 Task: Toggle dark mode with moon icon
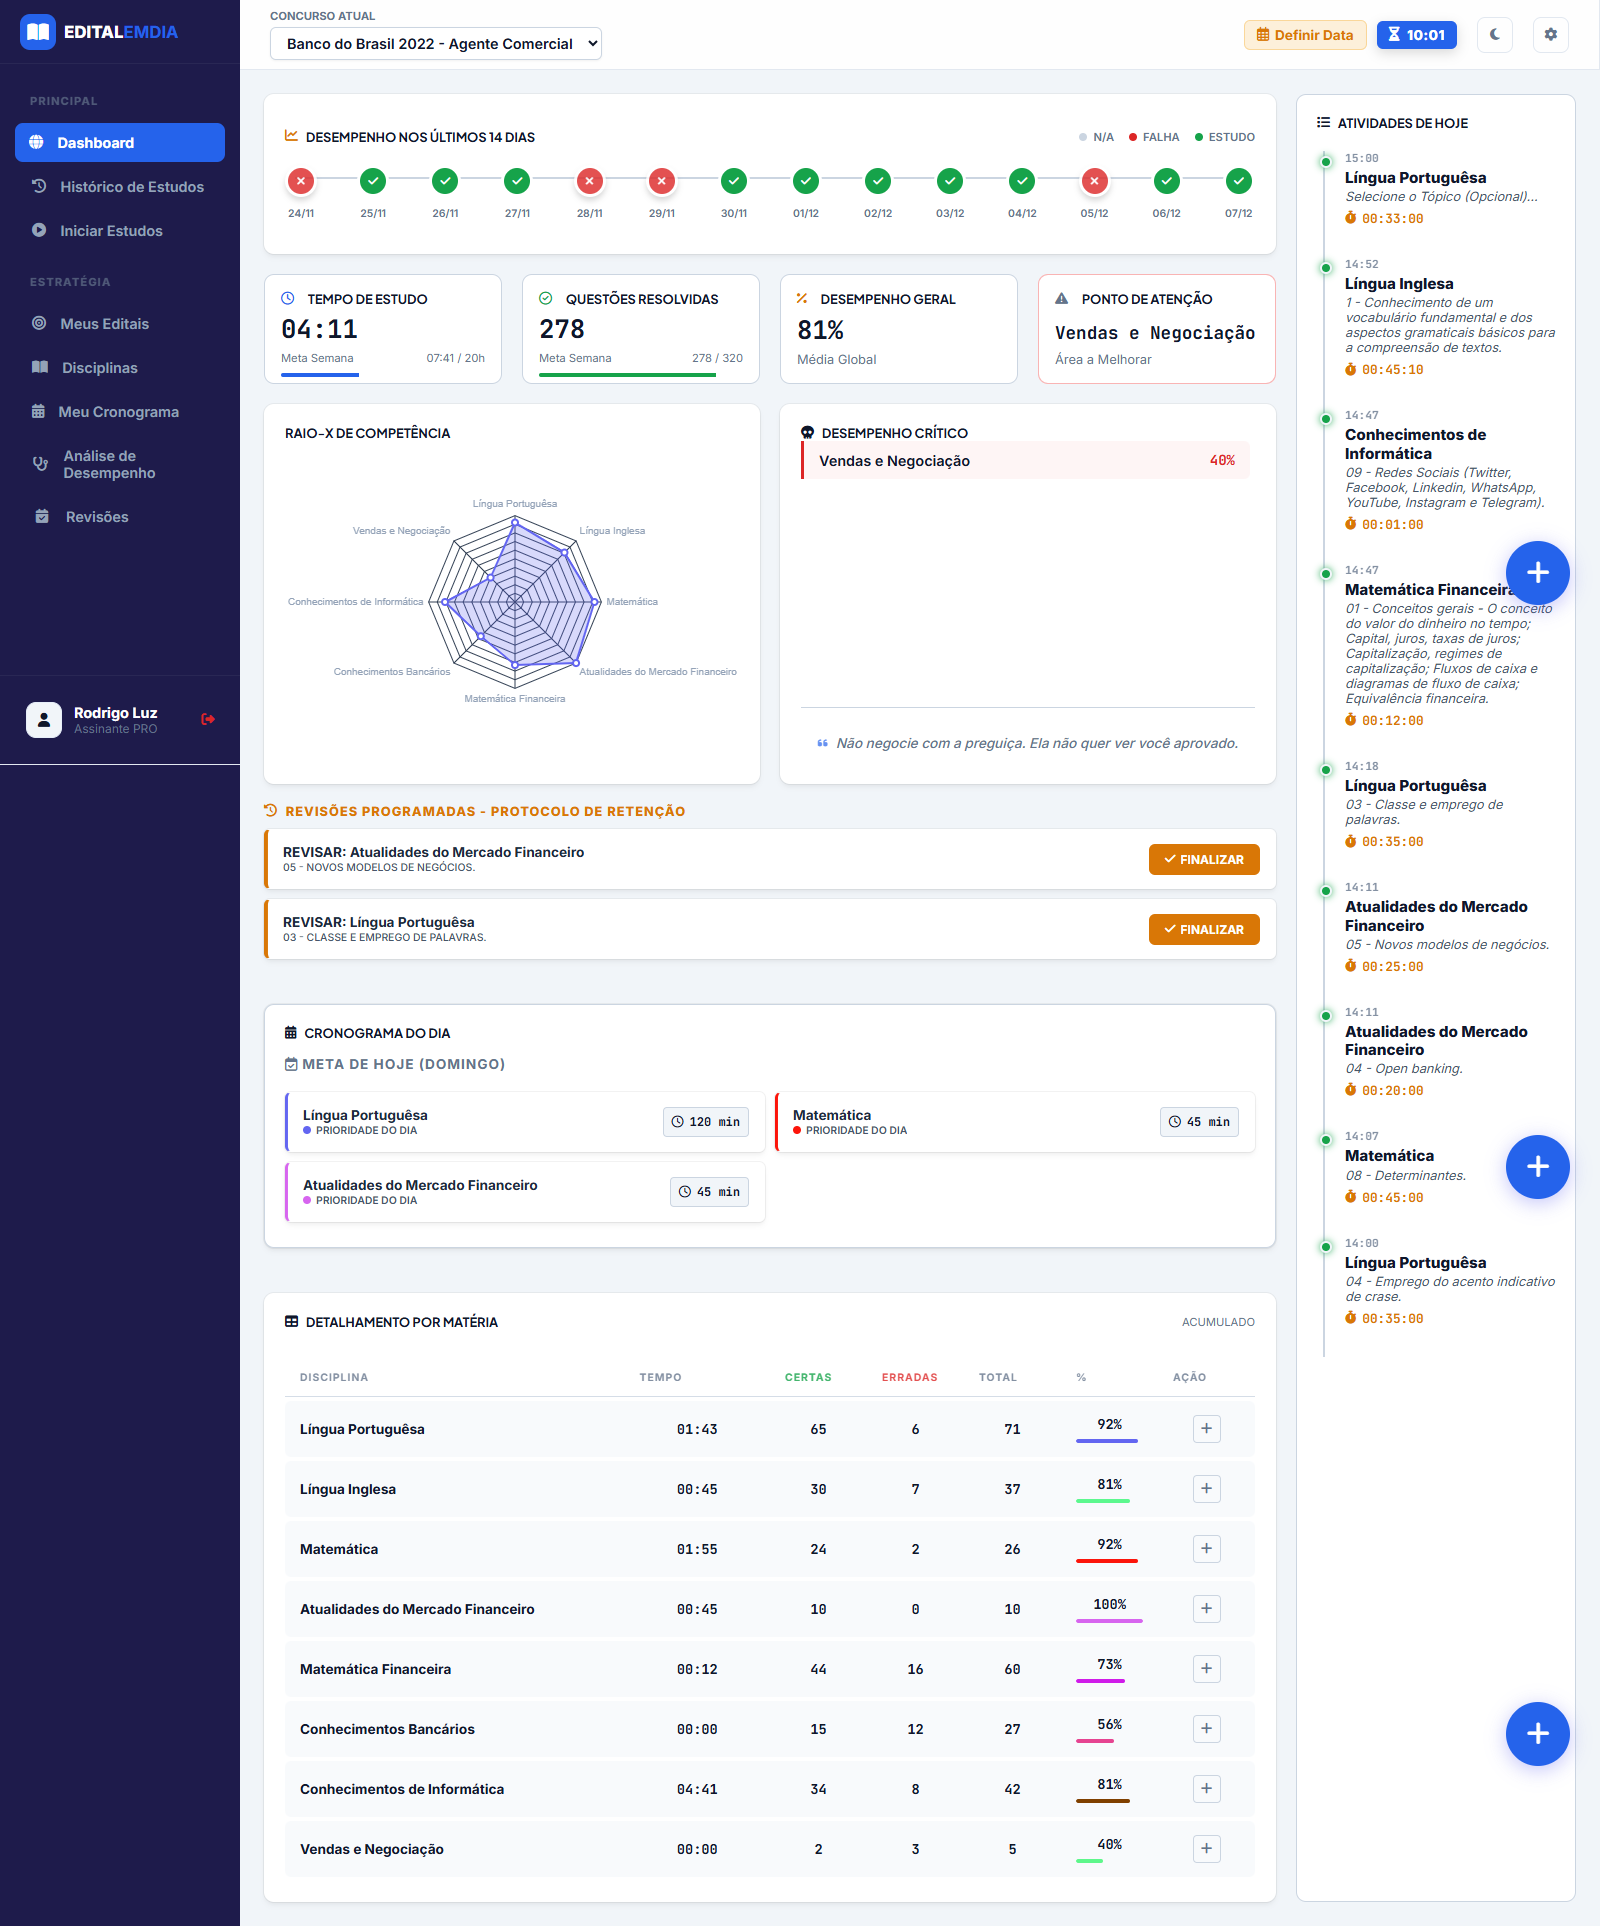(x=1494, y=35)
